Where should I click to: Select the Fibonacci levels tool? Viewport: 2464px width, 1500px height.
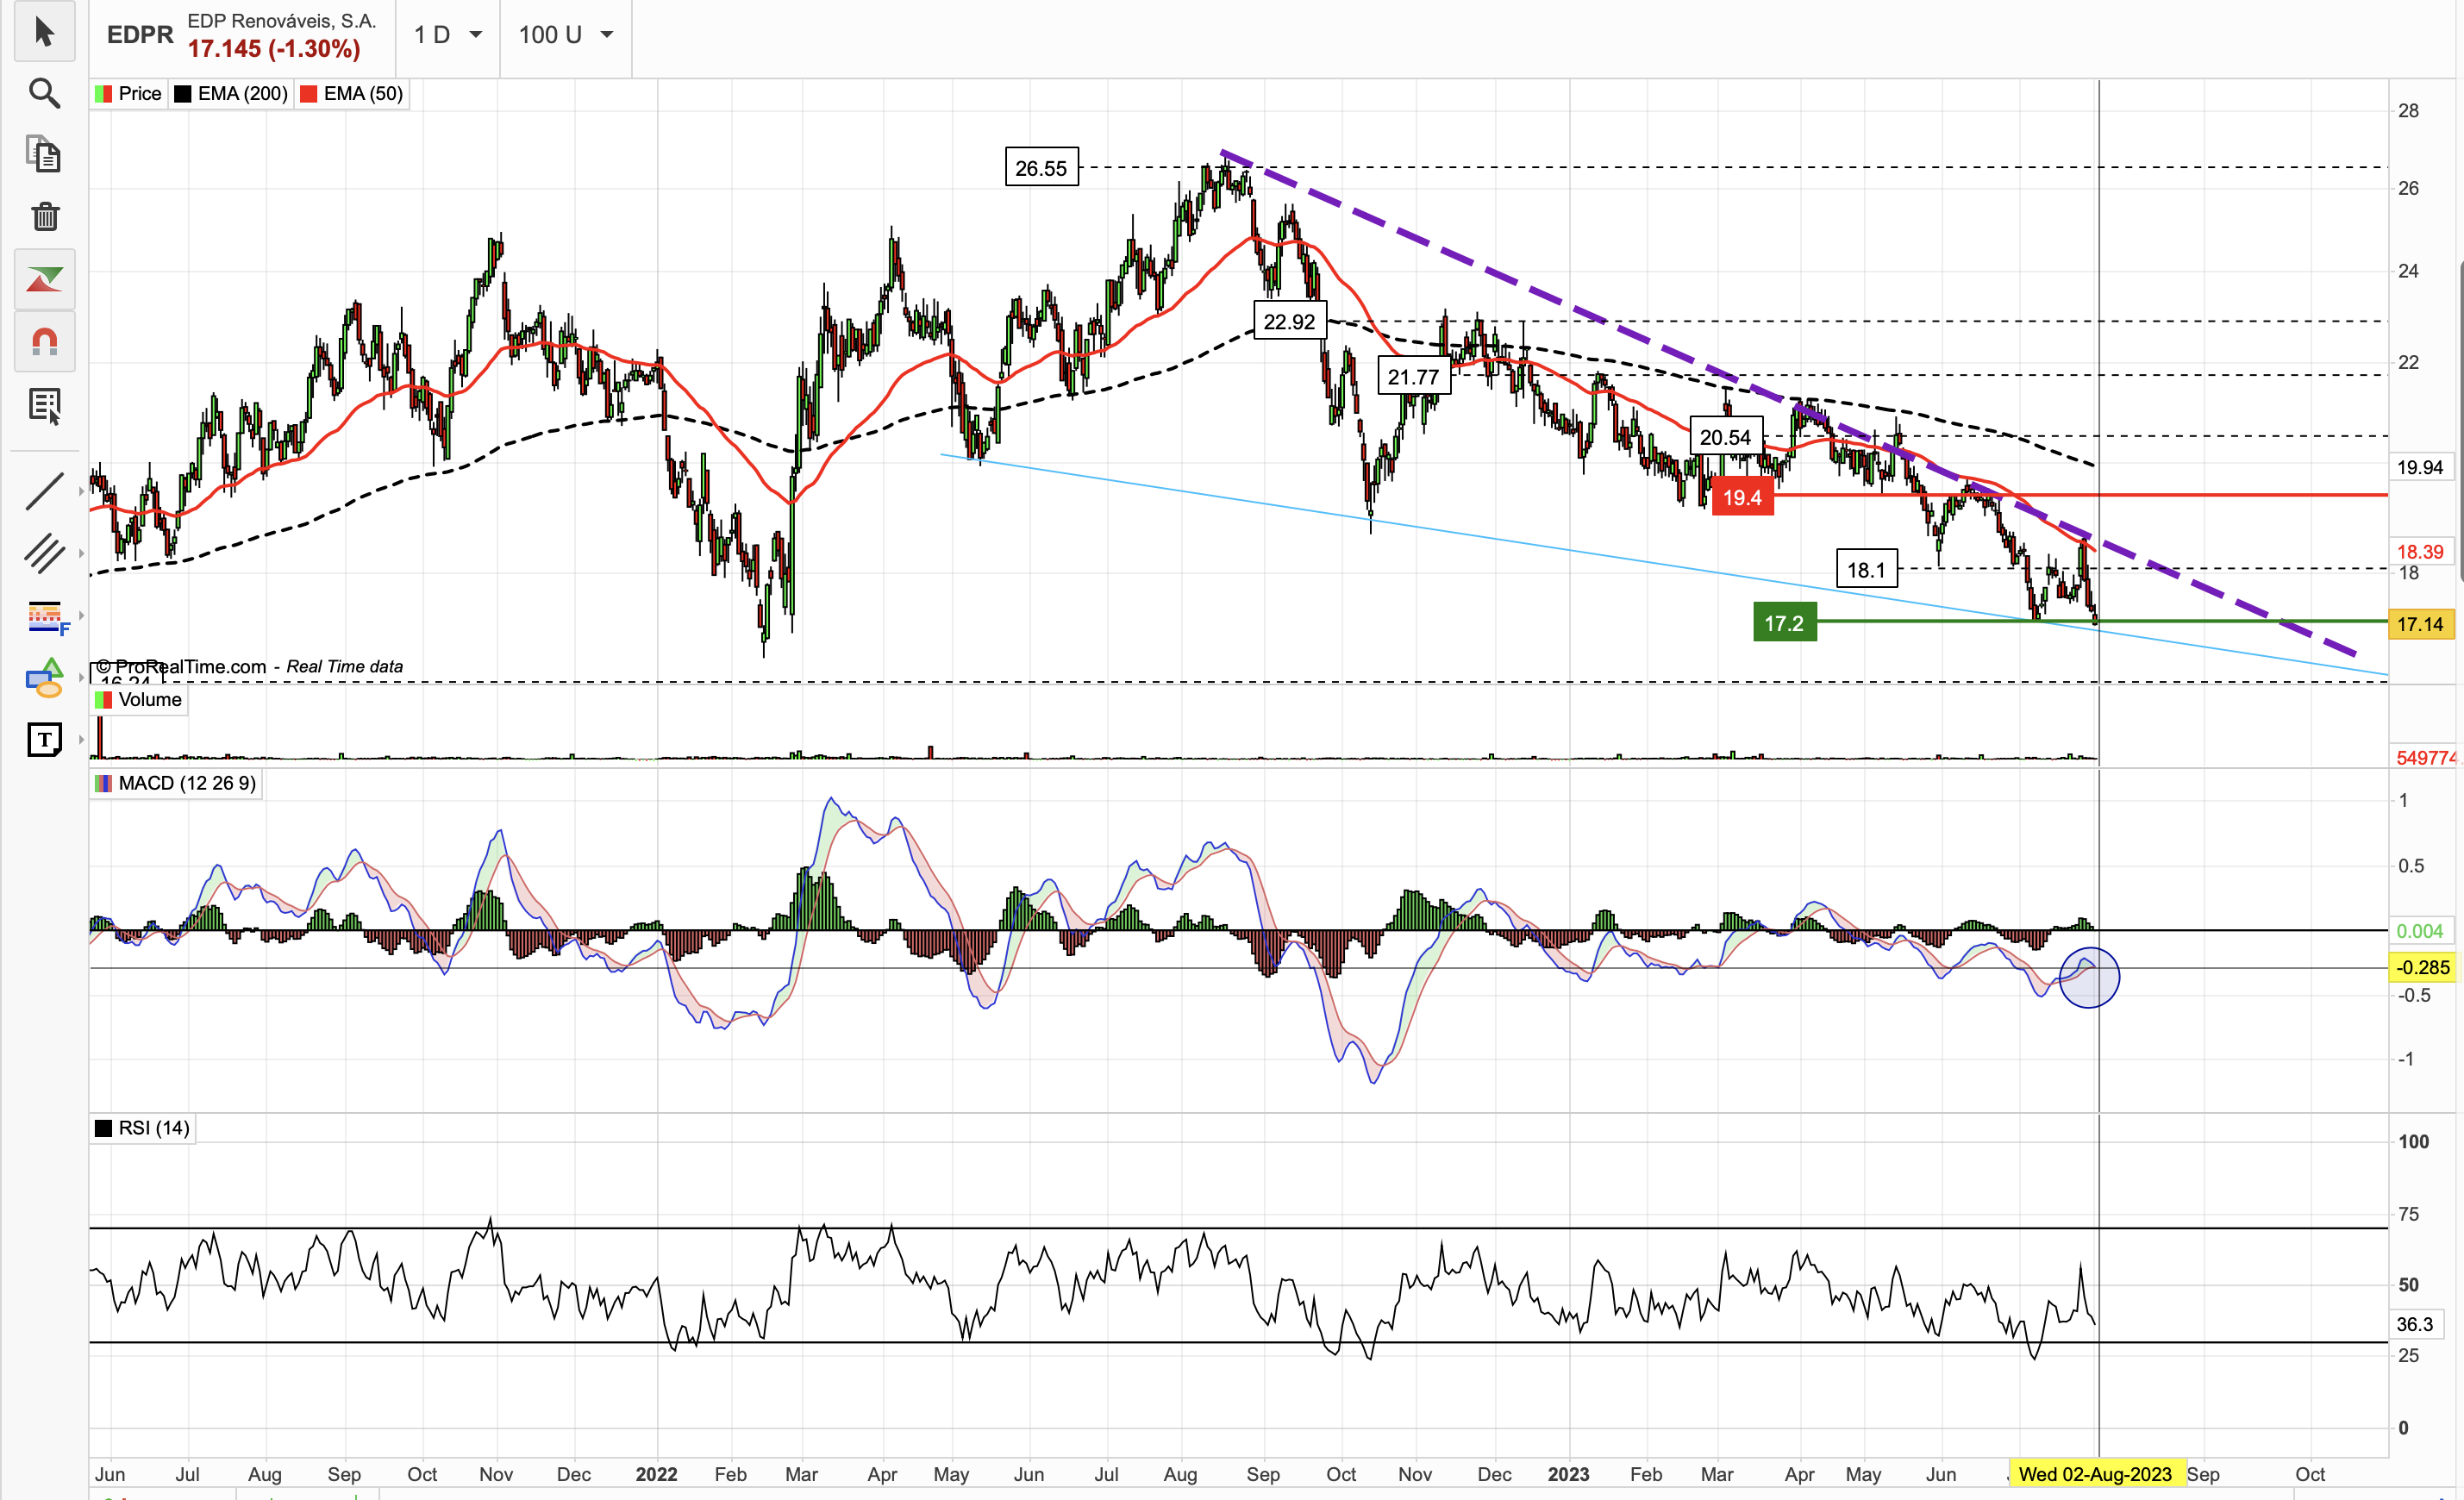(46, 616)
